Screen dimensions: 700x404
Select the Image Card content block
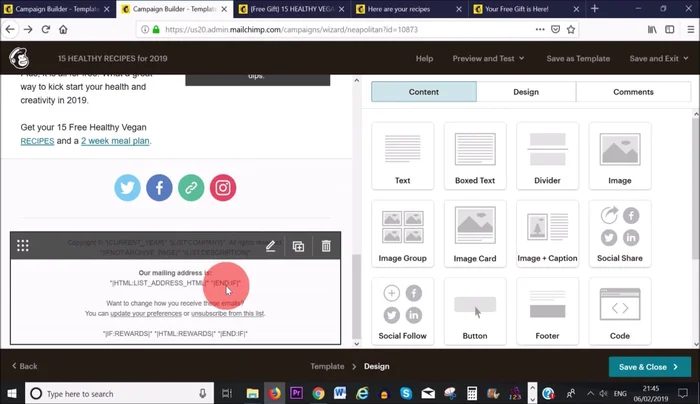pyautogui.click(x=475, y=235)
